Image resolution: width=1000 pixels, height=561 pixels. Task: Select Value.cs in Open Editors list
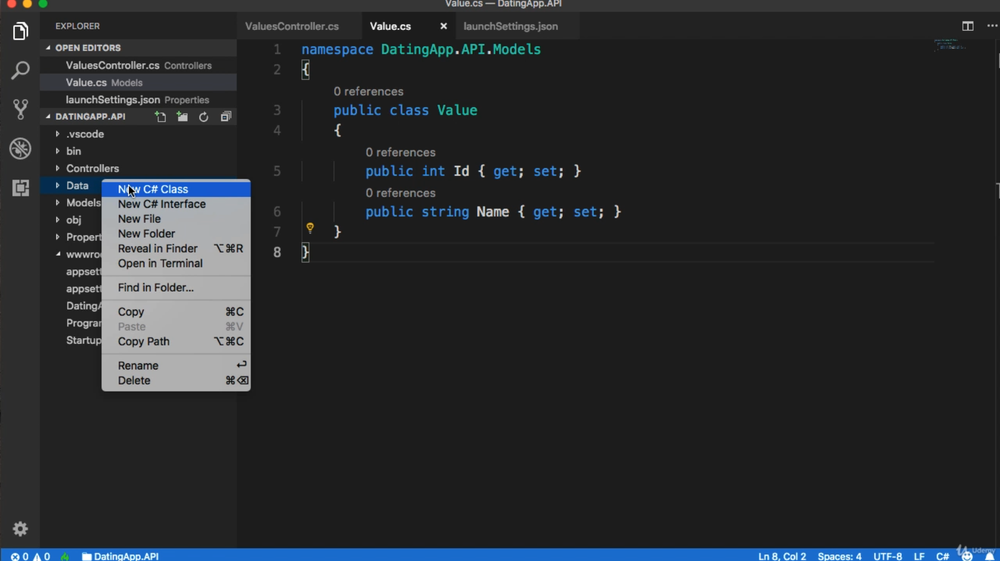tap(138, 82)
